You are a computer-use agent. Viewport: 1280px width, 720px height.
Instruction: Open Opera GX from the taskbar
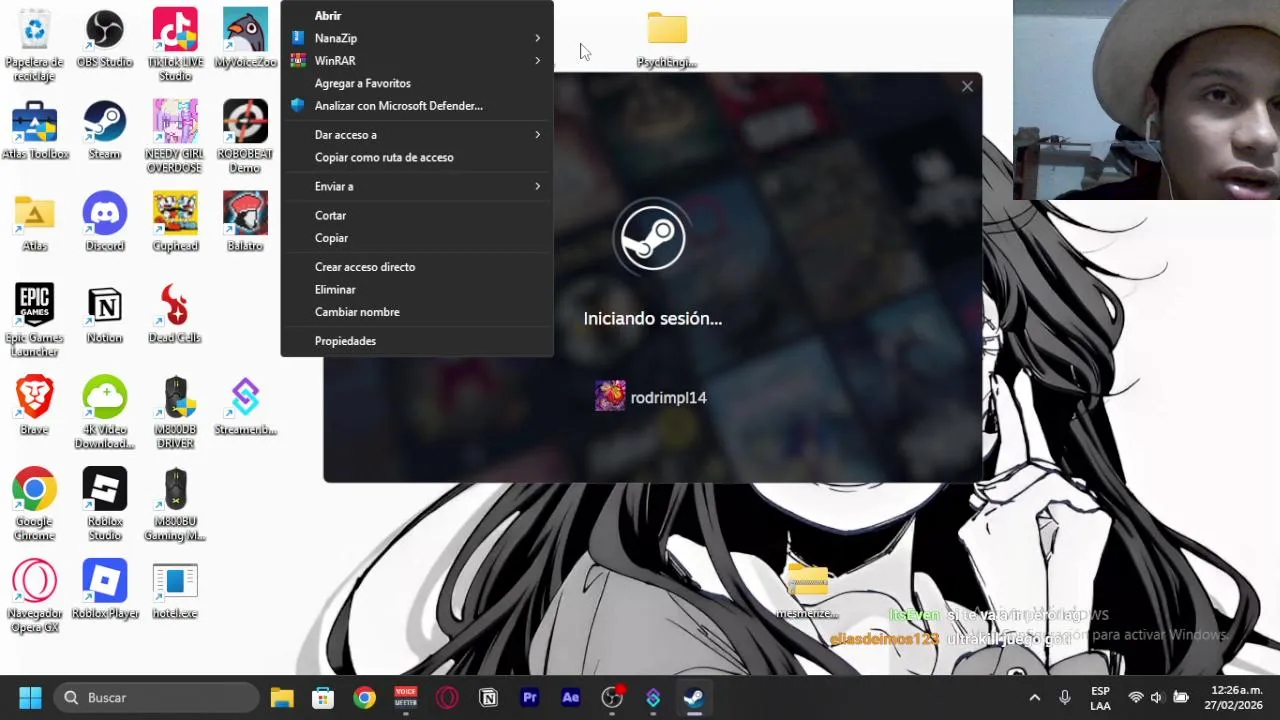(x=447, y=697)
